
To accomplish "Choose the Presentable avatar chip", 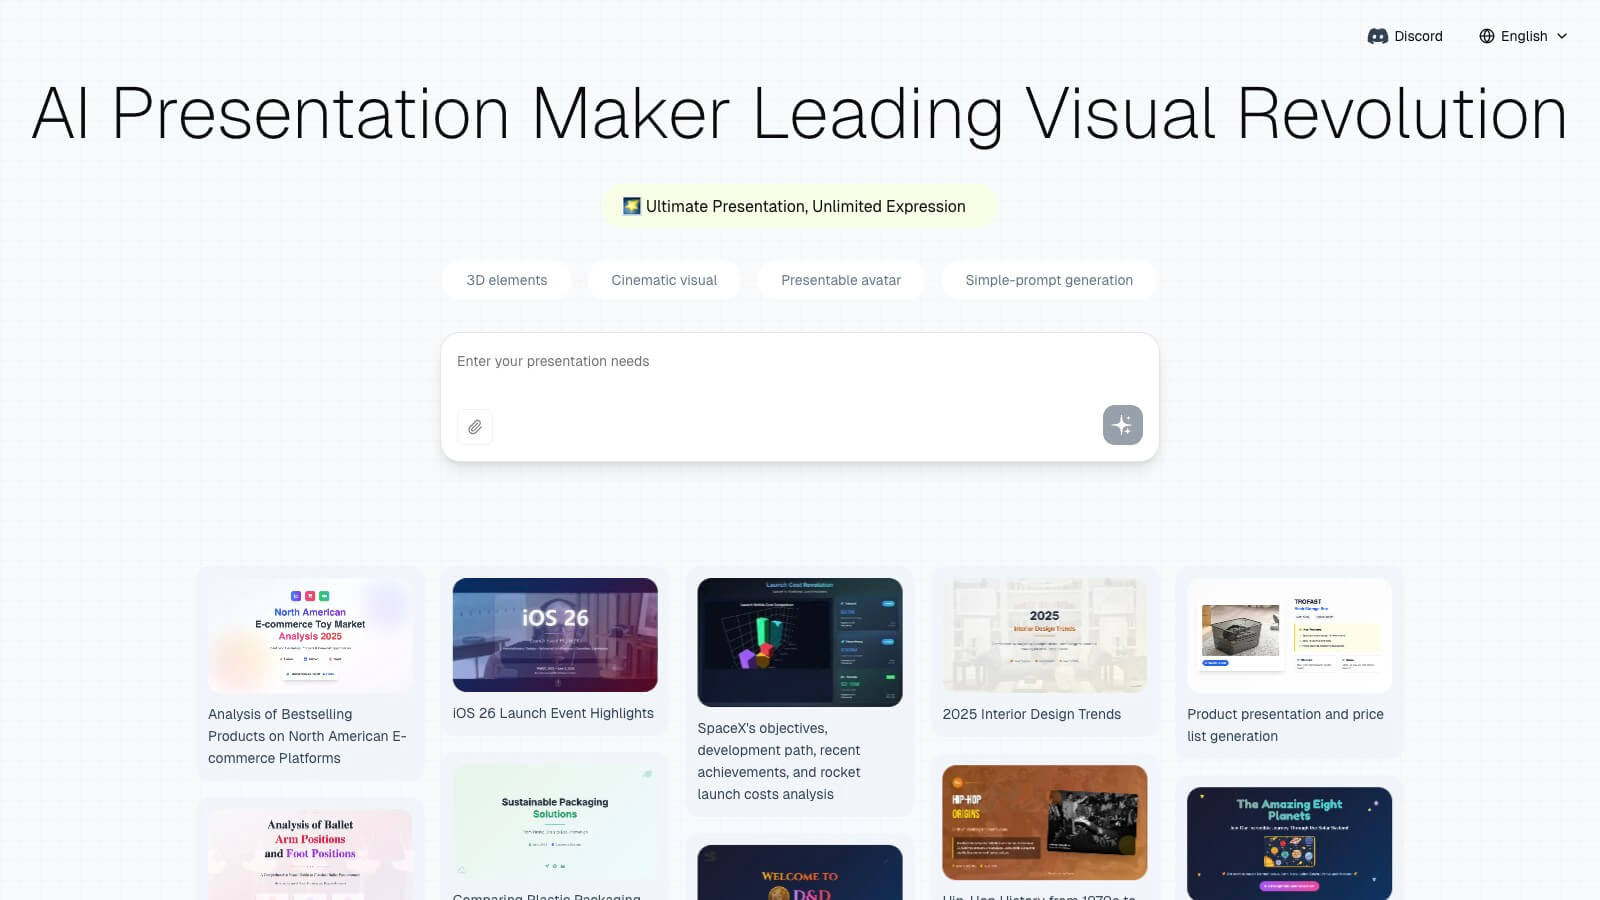I will (840, 280).
